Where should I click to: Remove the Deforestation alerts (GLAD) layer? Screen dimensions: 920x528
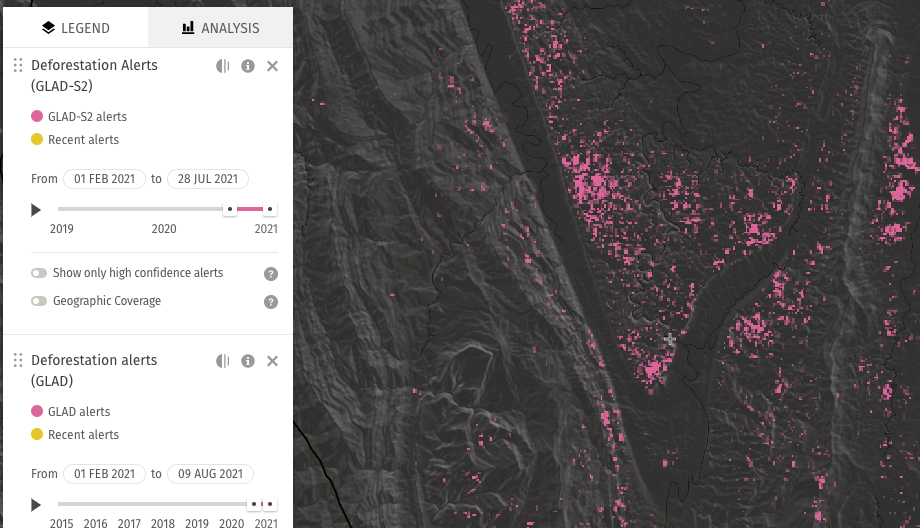click(272, 361)
